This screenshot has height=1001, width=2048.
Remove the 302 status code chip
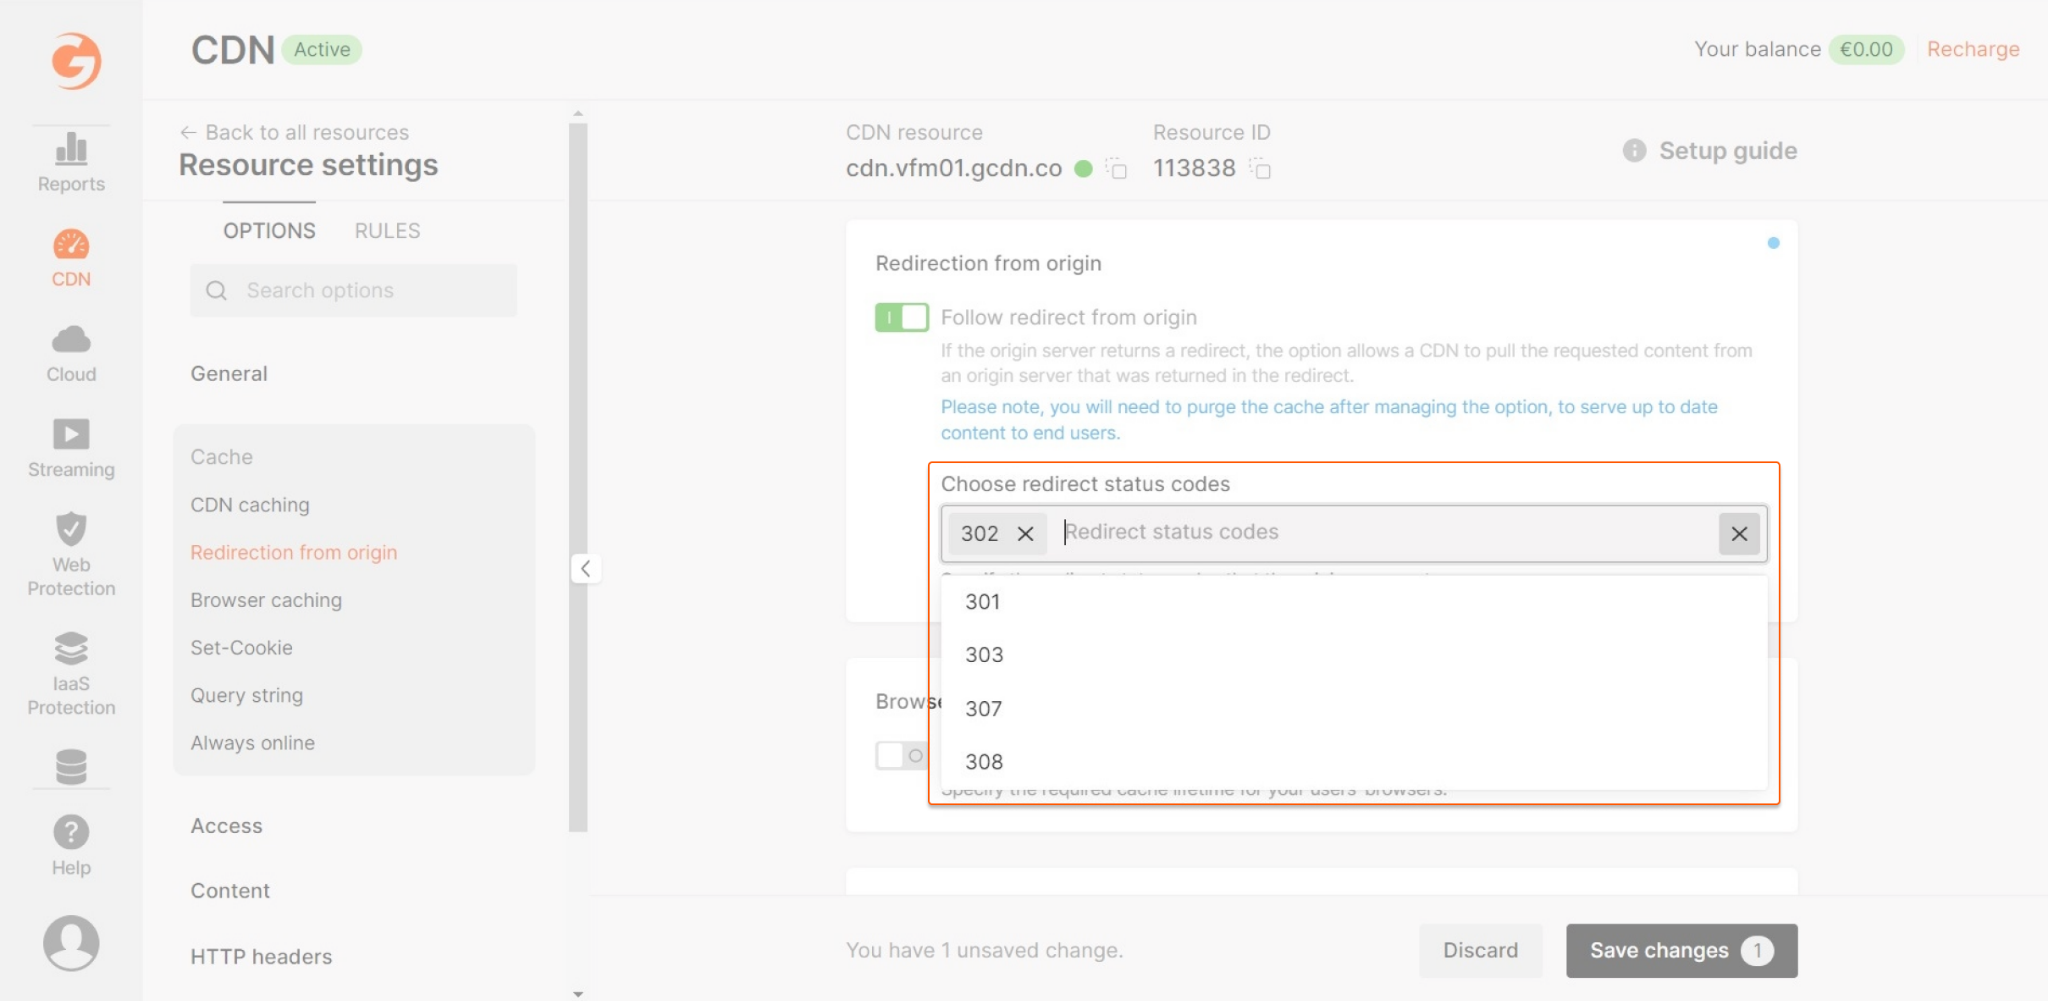(1023, 534)
